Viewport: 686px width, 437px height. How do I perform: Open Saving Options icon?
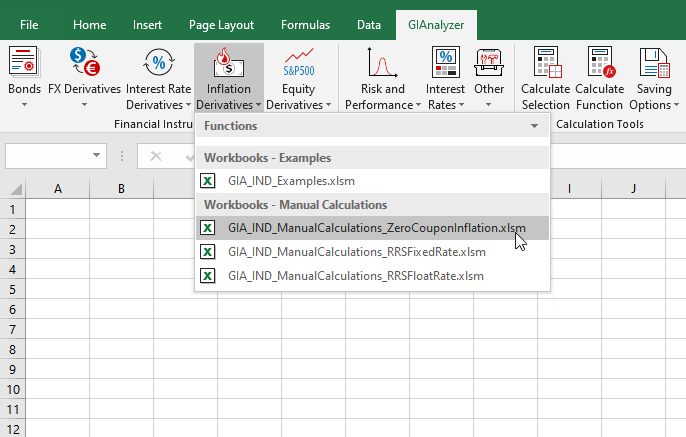(654, 63)
